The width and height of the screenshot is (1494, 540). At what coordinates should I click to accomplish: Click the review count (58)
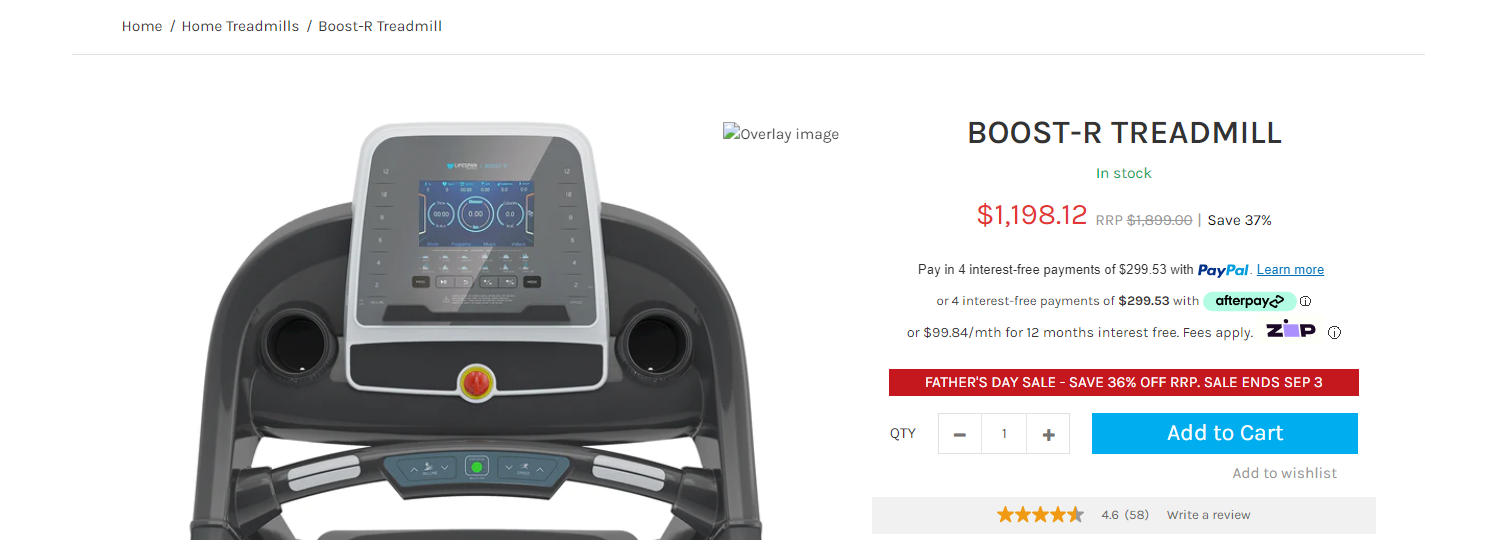pyautogui.click(x=1137, y=515)
